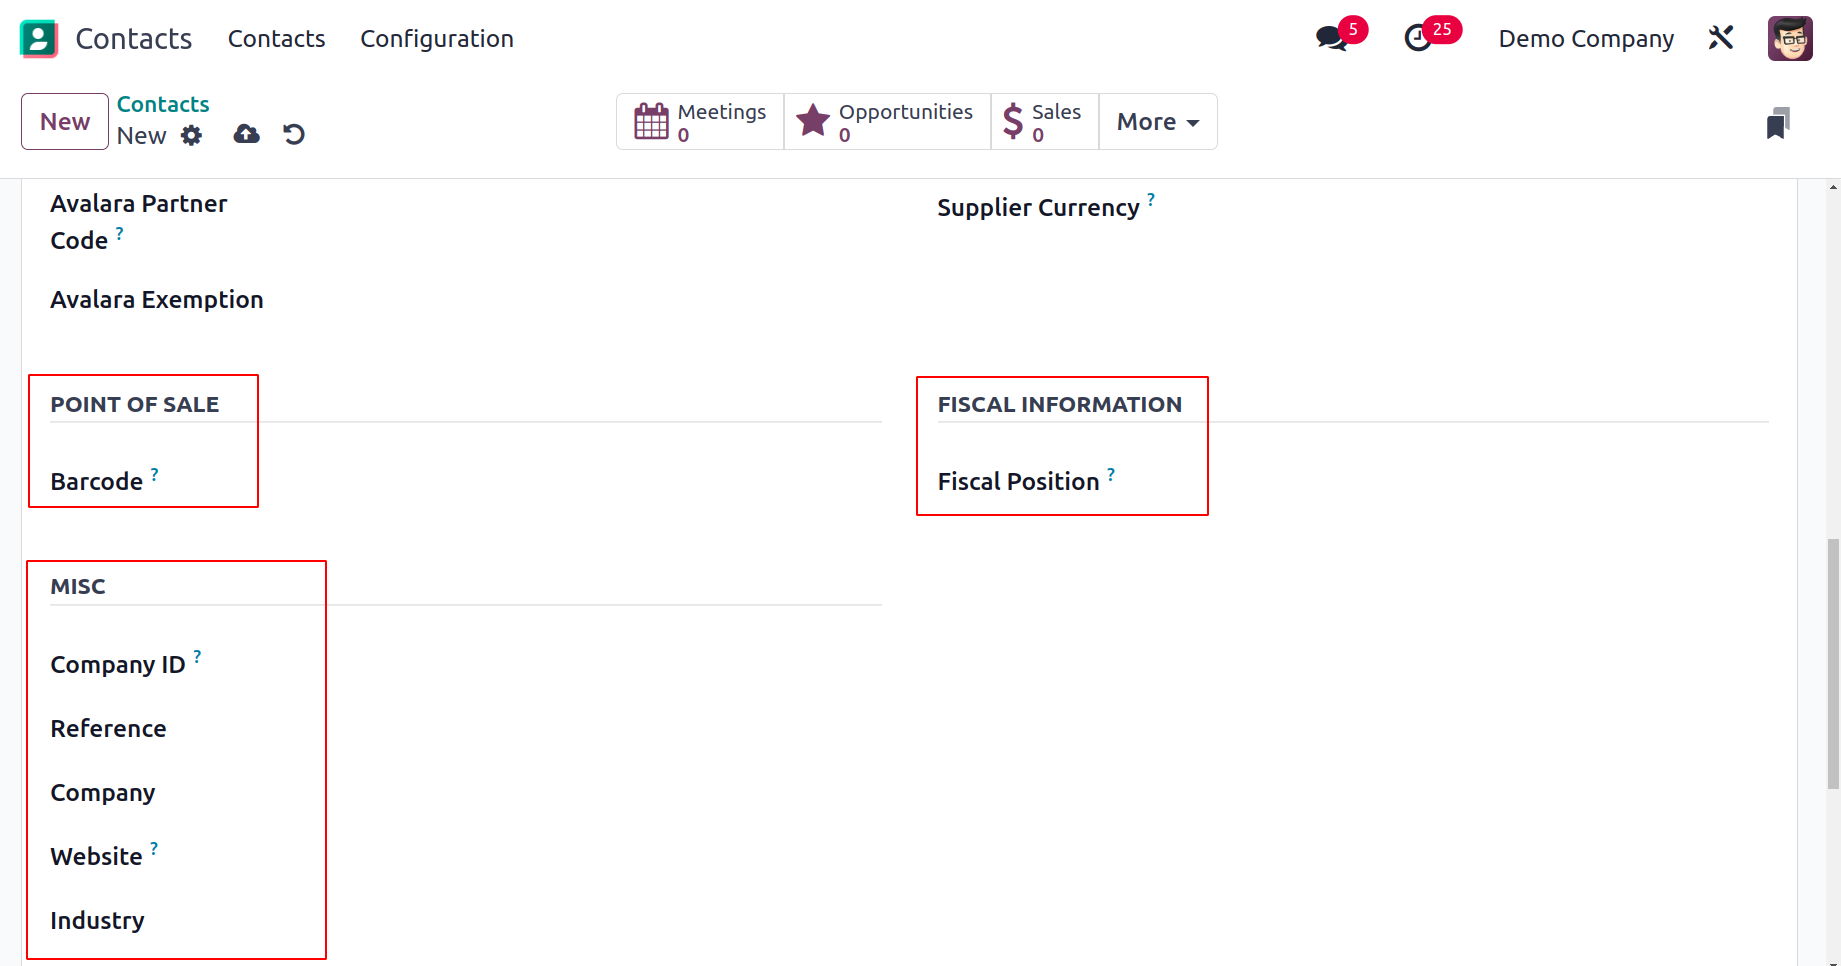Open the activities clock icon
This screenshot has height=966, width=1841.
1418,39
